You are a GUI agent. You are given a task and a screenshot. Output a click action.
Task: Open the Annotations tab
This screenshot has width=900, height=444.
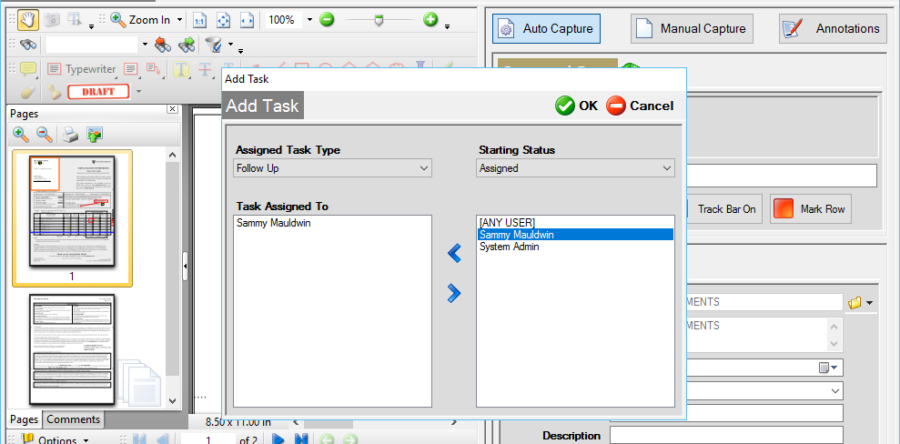click(832, 29)
